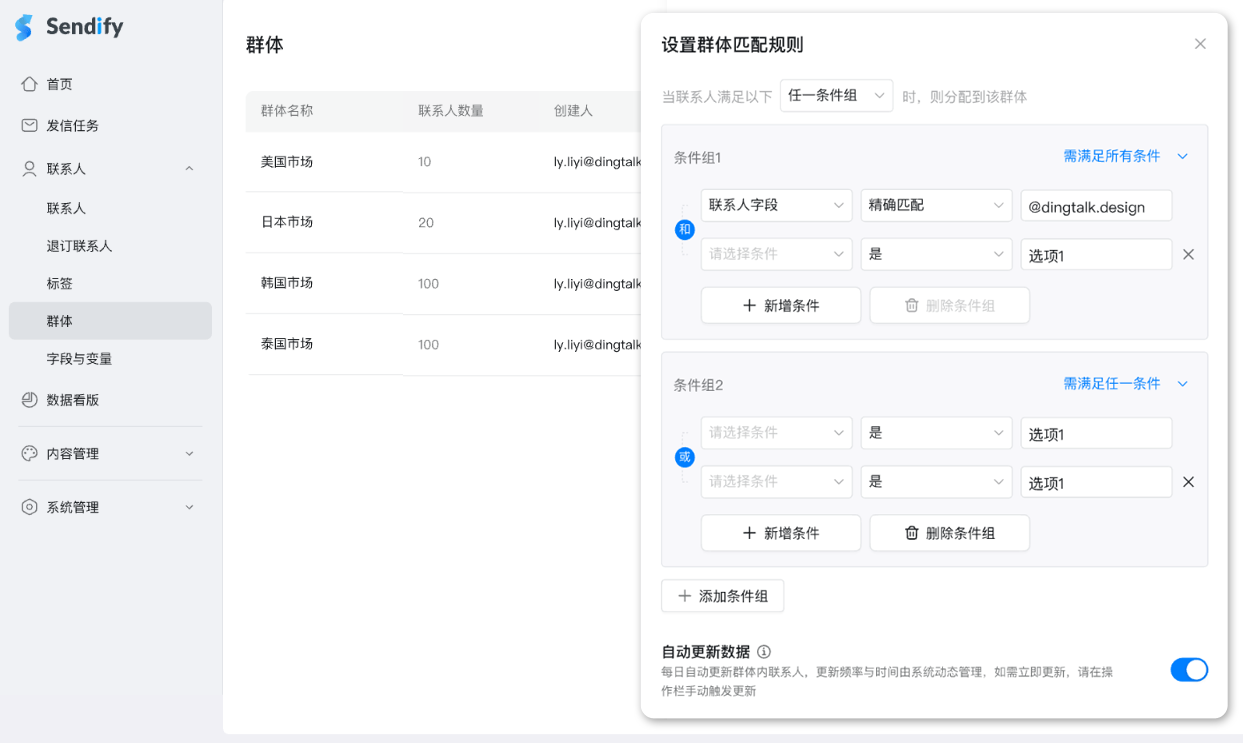Remove the second condition row using the X icon
This screenshot has height=743, width=1243.
point(1188,254)
